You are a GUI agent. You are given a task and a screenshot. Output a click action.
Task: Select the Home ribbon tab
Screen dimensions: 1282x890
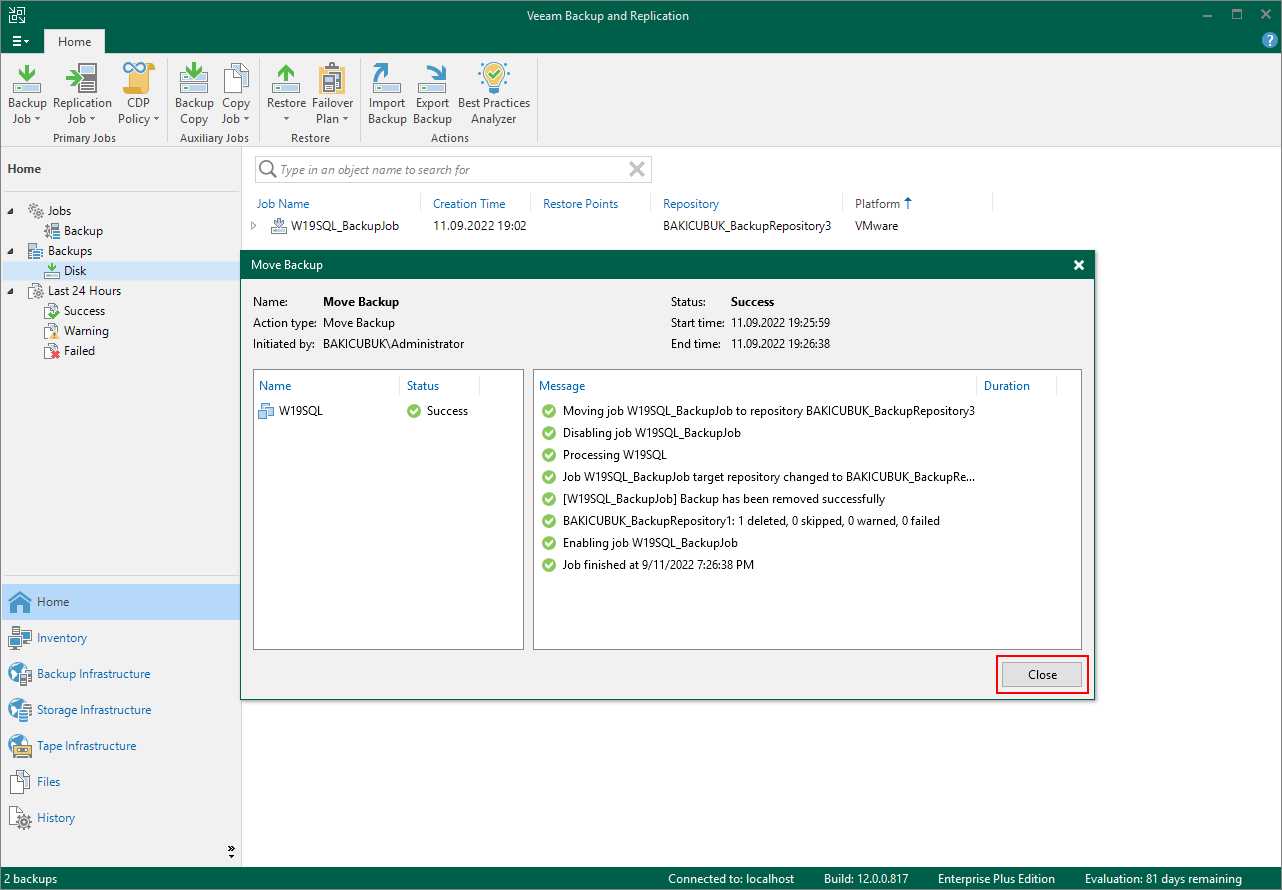click(x=74, y=42)
